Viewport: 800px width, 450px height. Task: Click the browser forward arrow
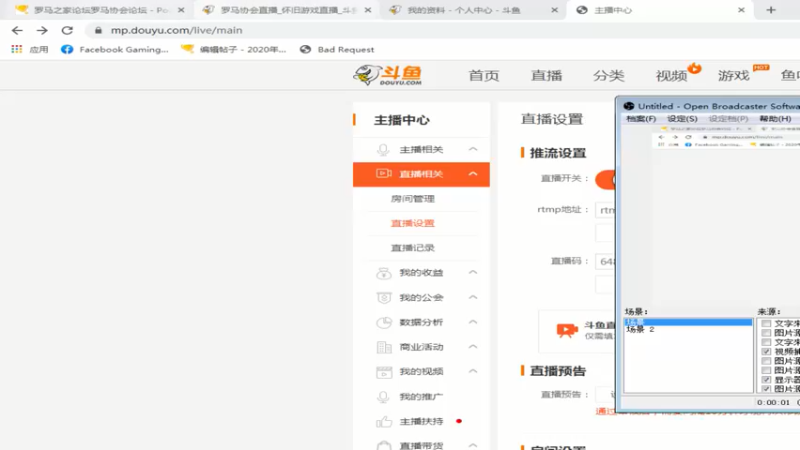42,31
